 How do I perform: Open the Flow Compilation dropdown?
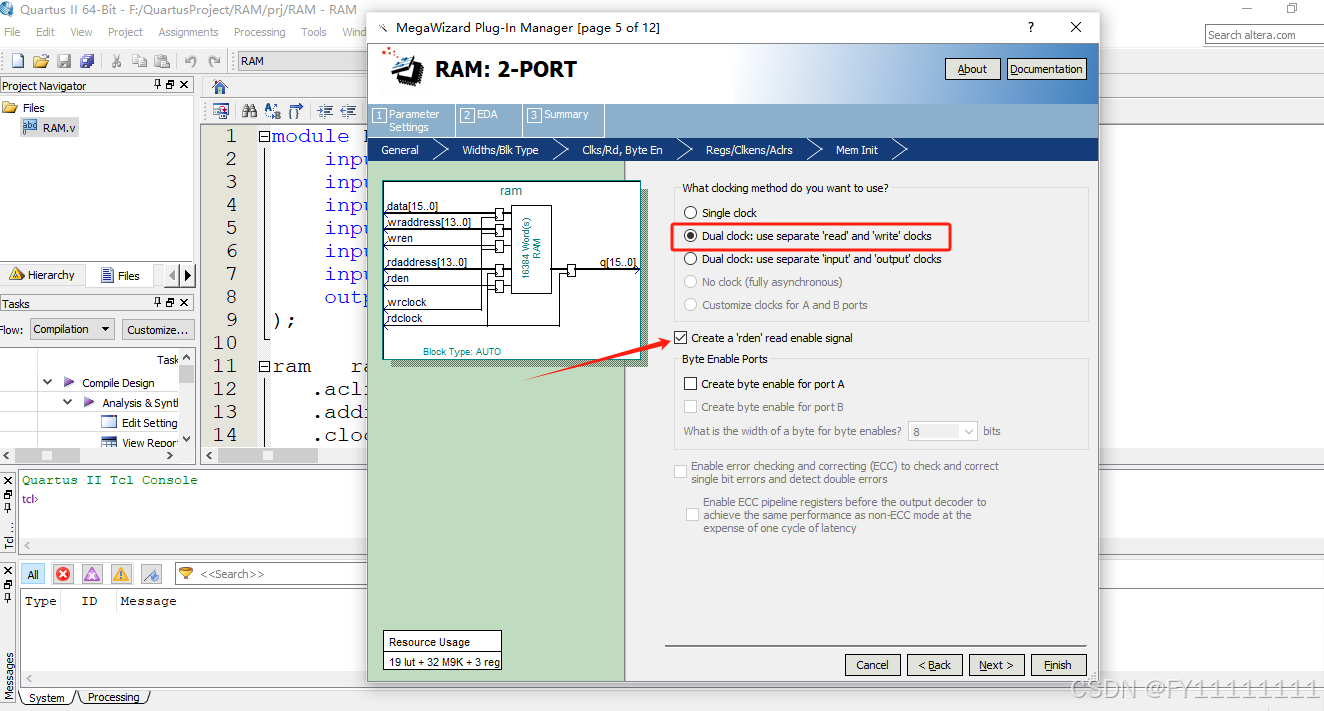click(72, 329)
